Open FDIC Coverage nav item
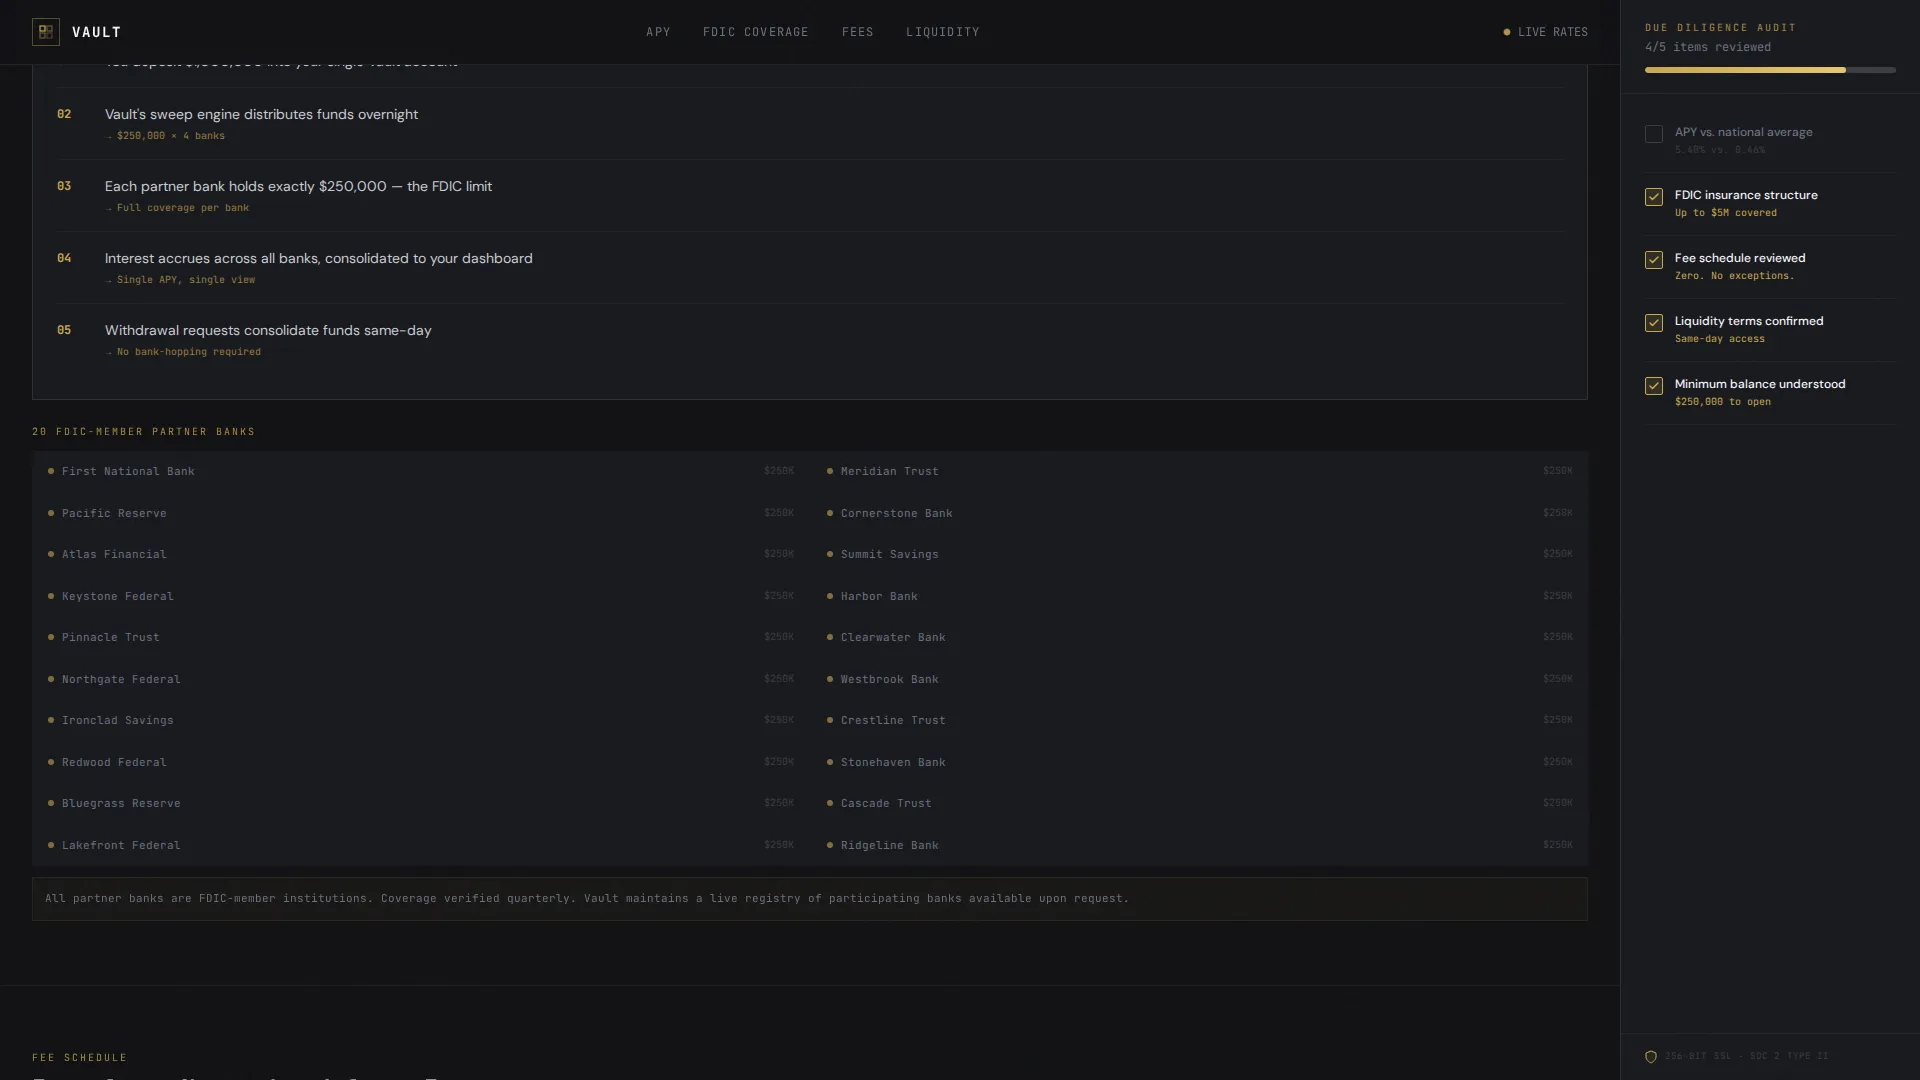1920x1080 pixels. 756,32
